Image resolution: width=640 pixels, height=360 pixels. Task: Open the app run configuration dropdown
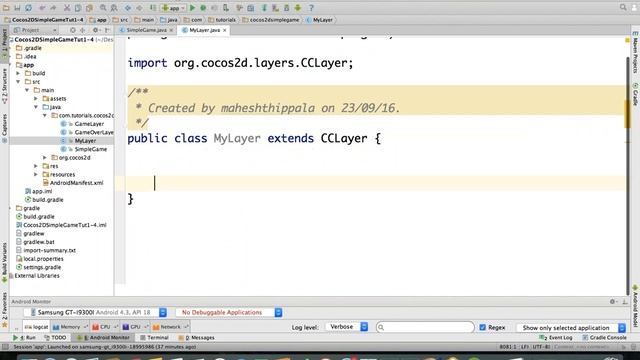173,8
